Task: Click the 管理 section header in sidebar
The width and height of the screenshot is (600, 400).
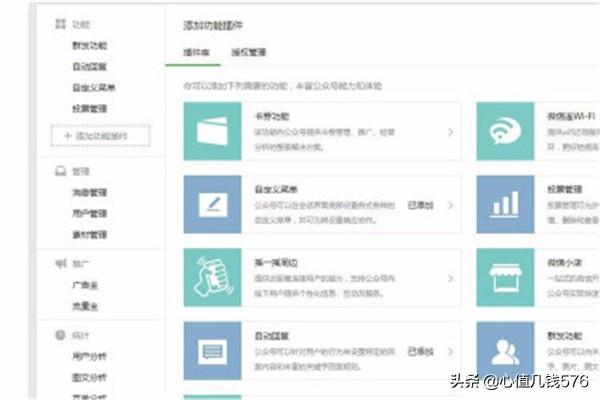Action: coord(81,171)
